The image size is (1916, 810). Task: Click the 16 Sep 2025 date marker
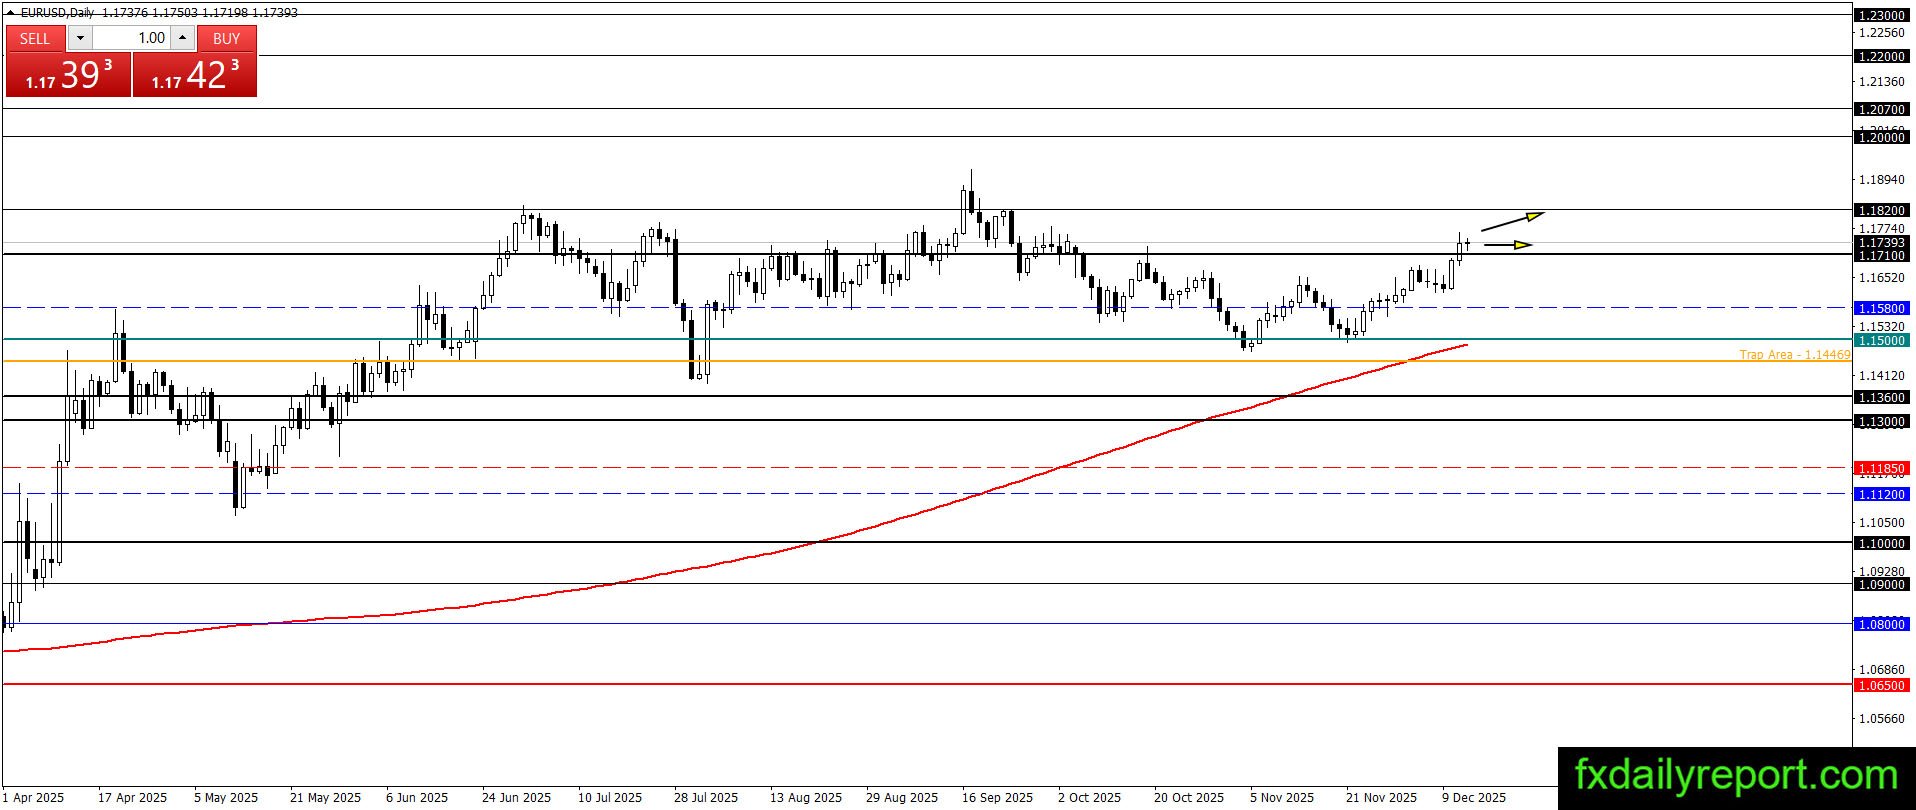coord(997,797)
